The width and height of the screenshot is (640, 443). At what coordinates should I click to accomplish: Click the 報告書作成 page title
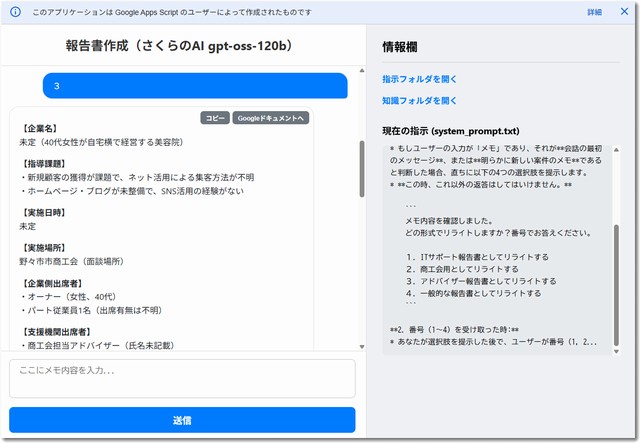182,47
